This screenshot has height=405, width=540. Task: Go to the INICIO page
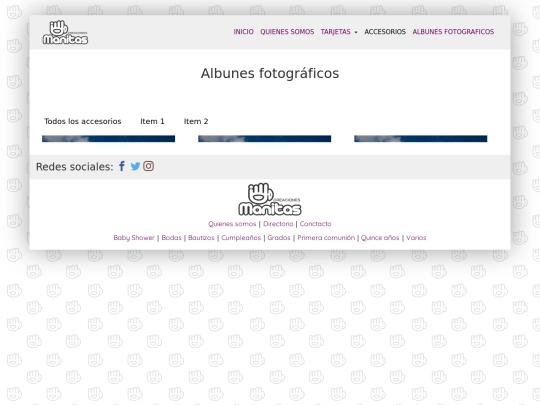[243, 32]
